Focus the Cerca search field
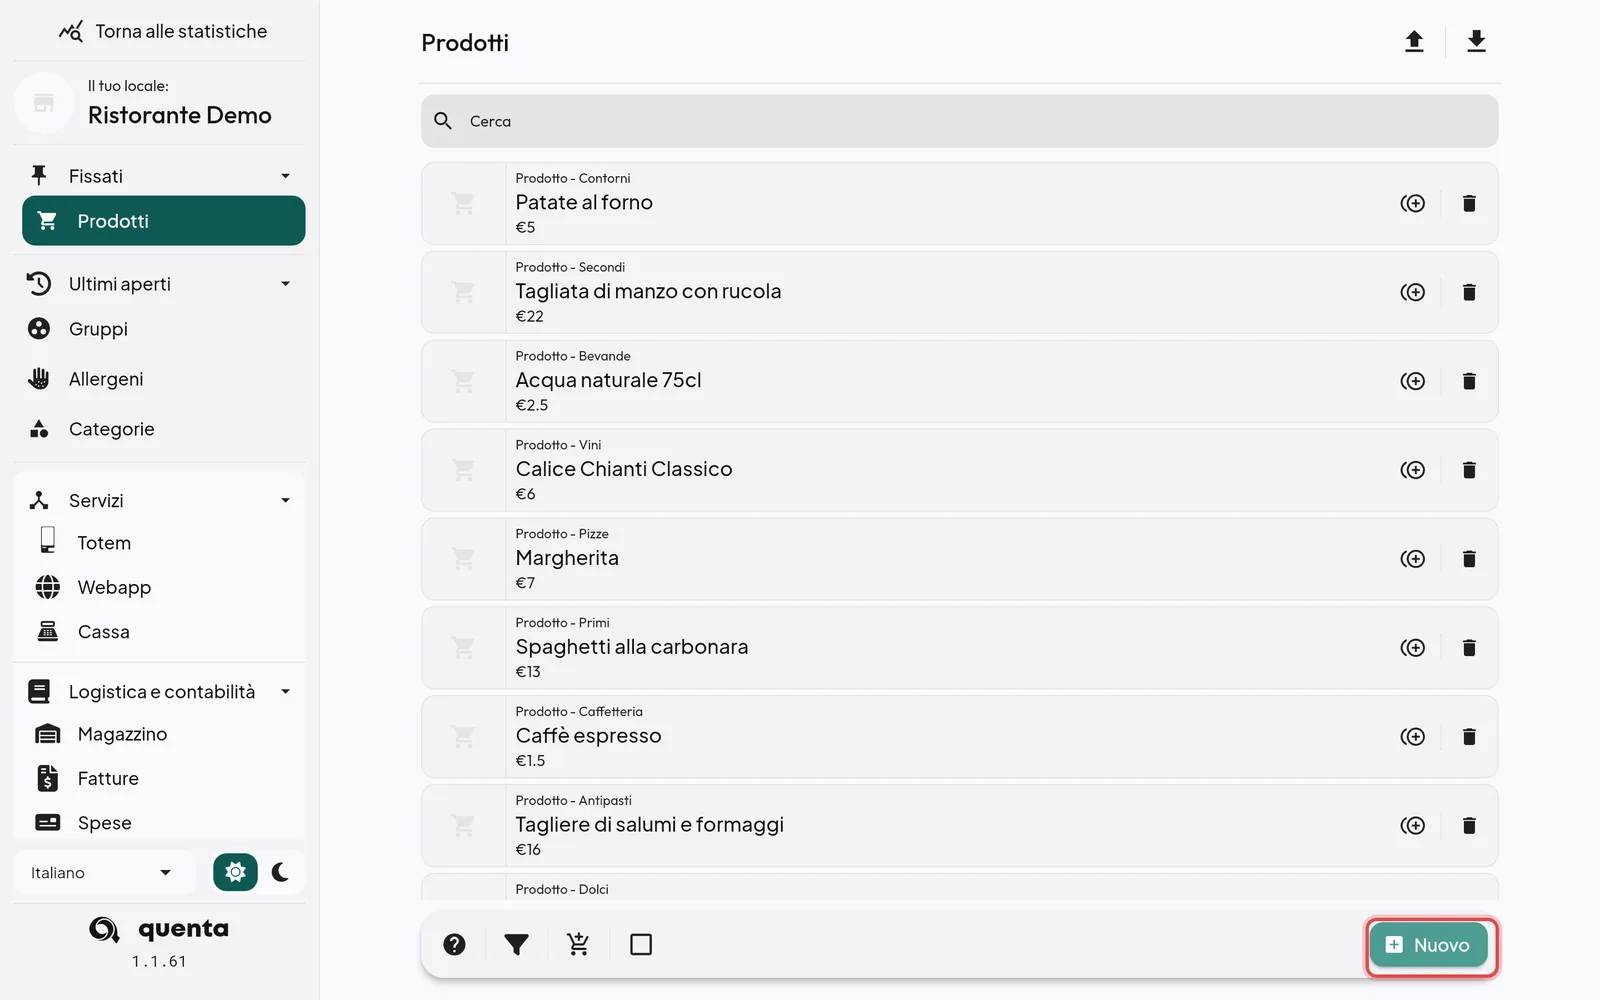This screenshot has width=1600, height=1000. (959, 121)
